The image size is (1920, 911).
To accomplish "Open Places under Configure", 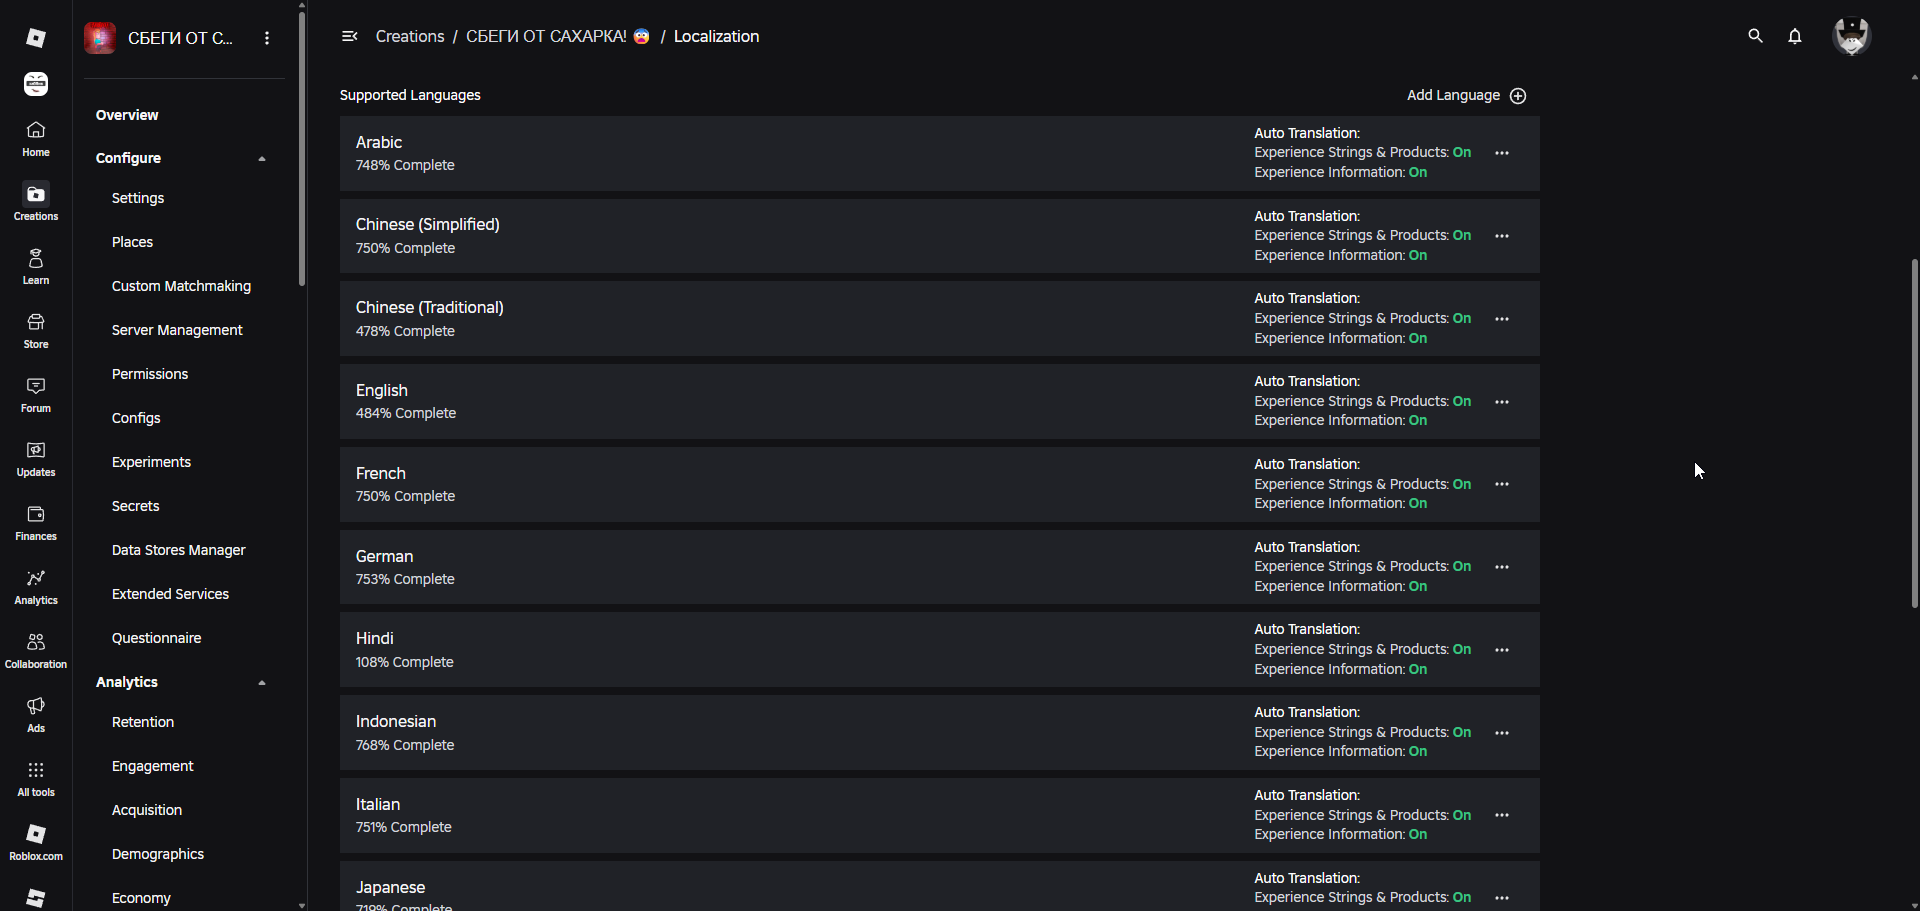I will coord(132,242).
